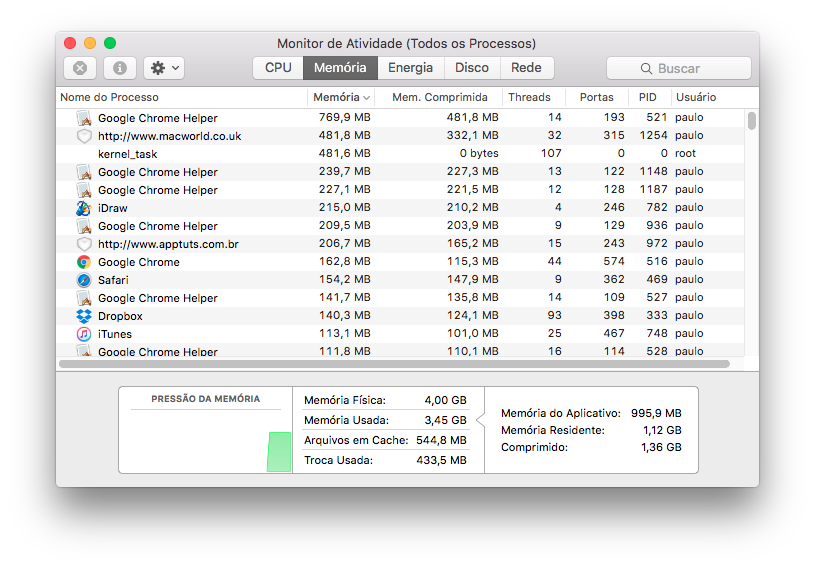Click icon of Google Chrome Helper 239,7 MB
This screenshot has height=567, width=815.
(84, 172)
